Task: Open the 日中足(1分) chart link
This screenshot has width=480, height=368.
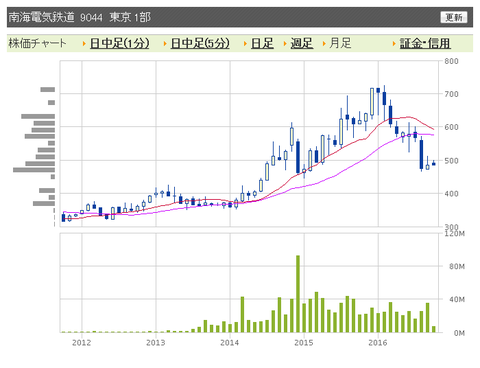Action: coord(119,43)
